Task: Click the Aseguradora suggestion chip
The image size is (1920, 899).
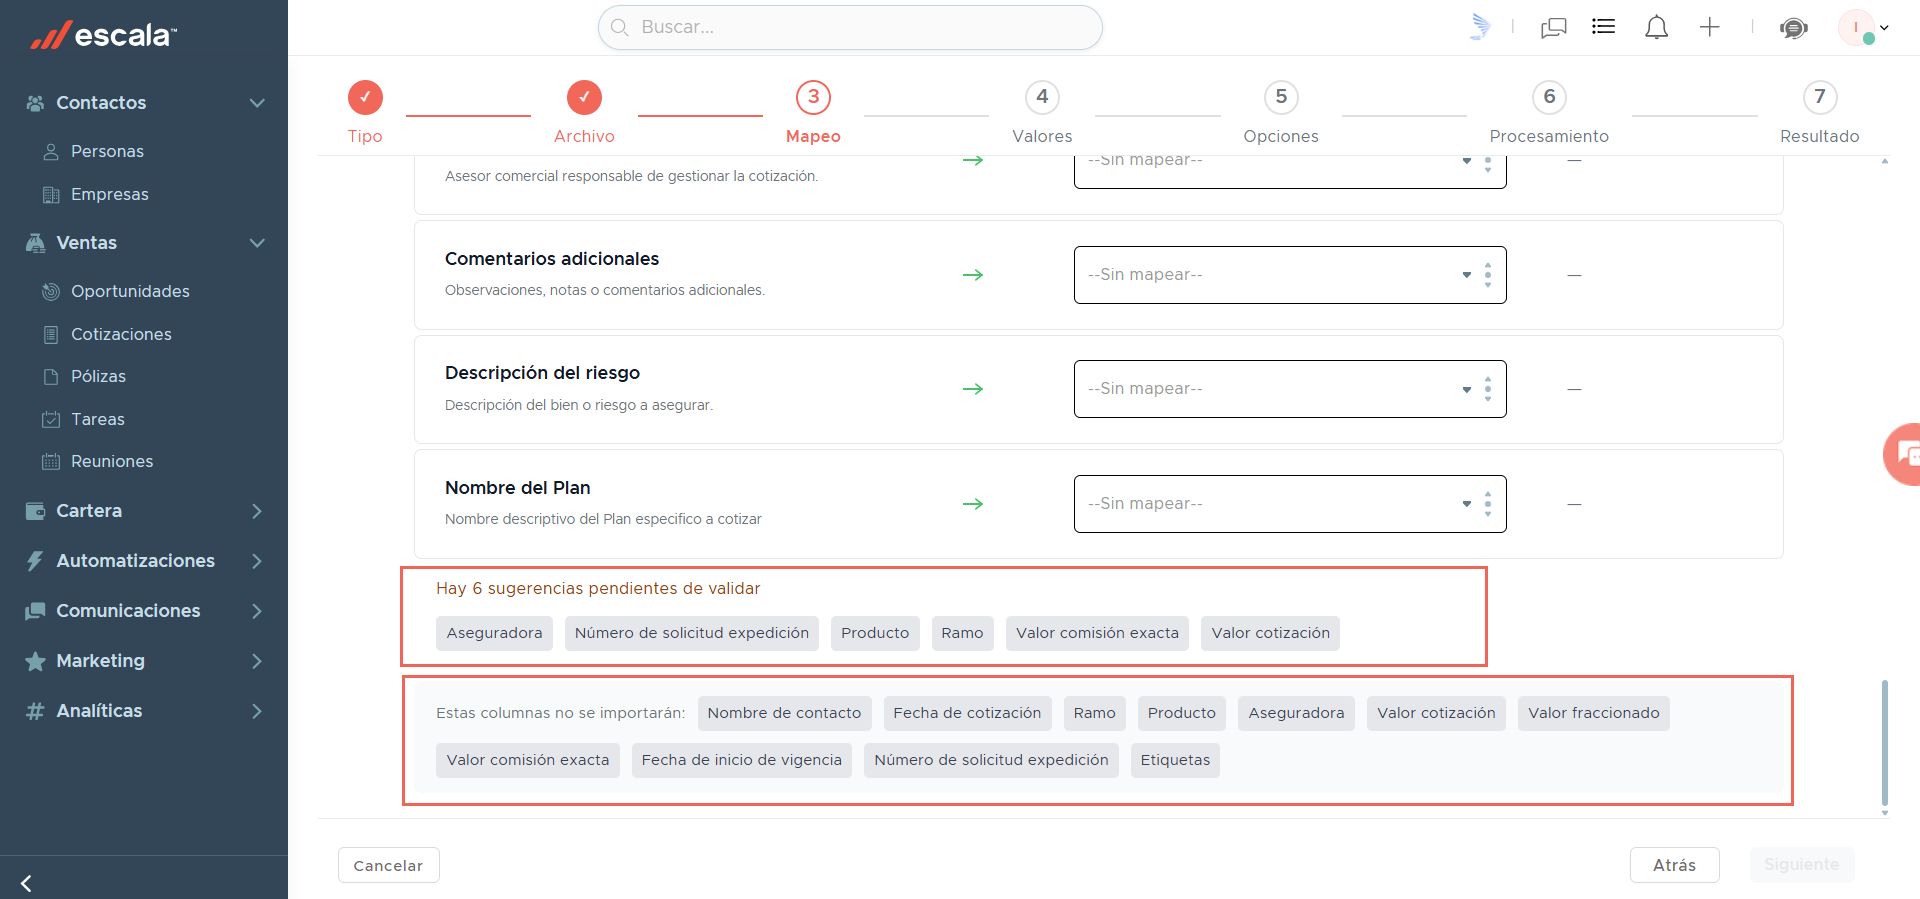Action: pyautogui.click(x=494, y=633)
